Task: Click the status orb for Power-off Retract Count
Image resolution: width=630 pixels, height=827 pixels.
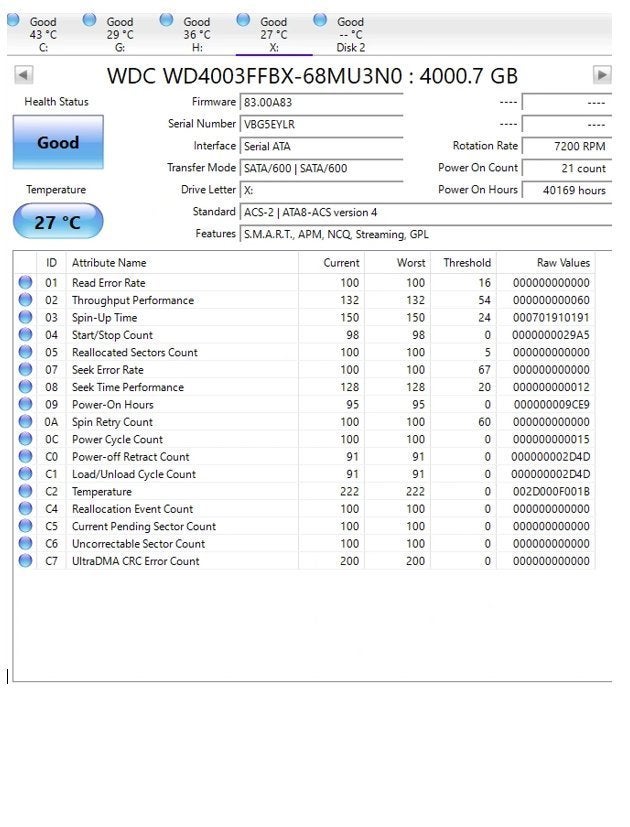Action: coord(25,457)
